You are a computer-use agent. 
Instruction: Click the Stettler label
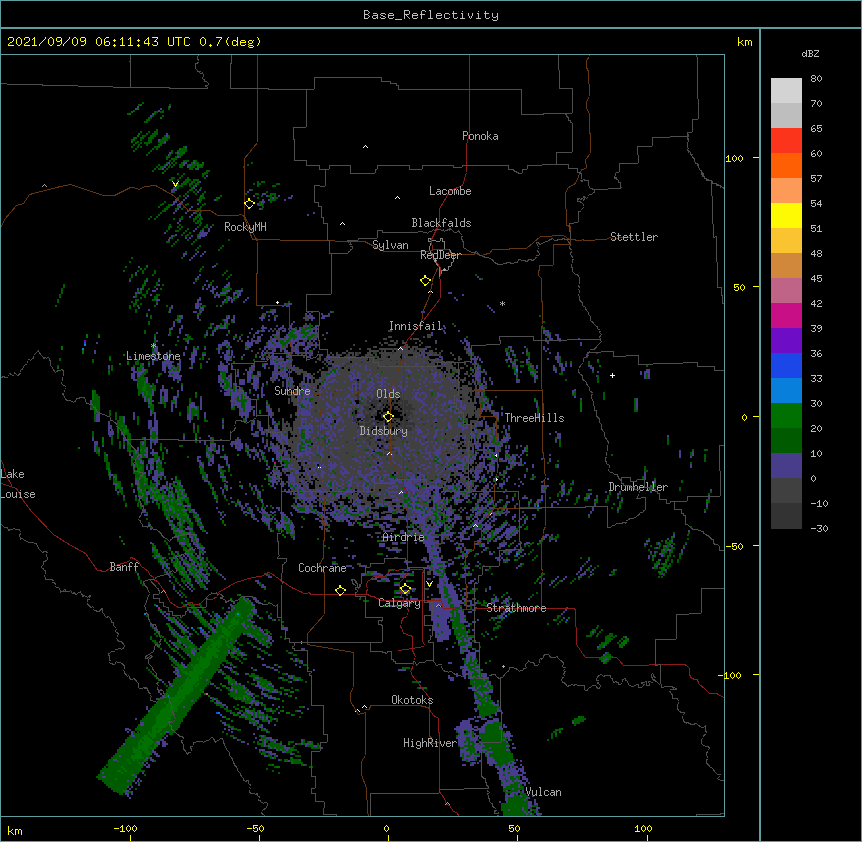point(634,237)
